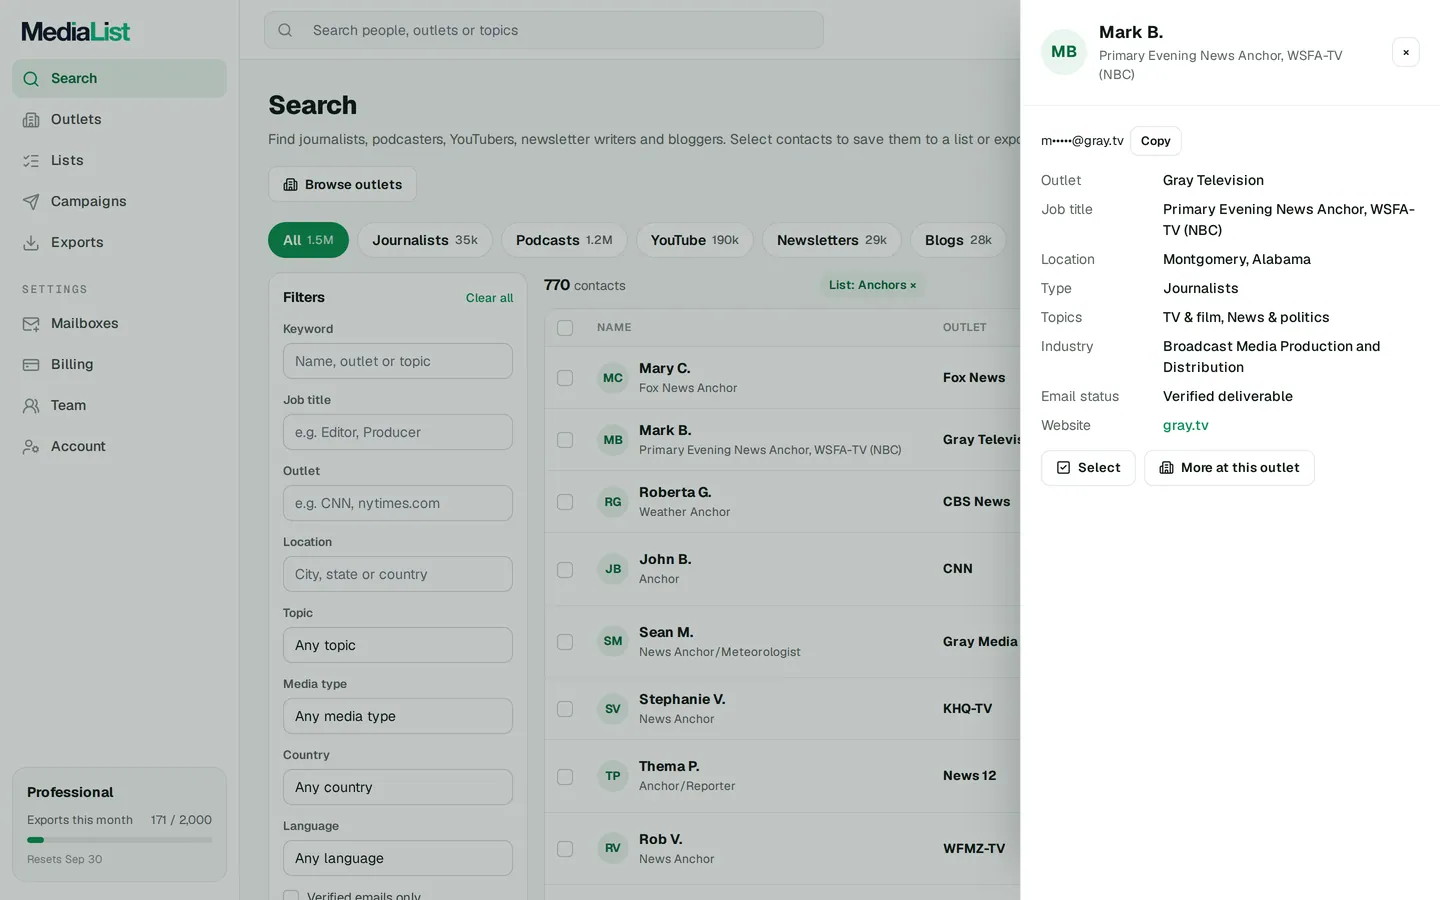
Task: Click the exports usage progress bar
Action: click(x=119, y=840)
